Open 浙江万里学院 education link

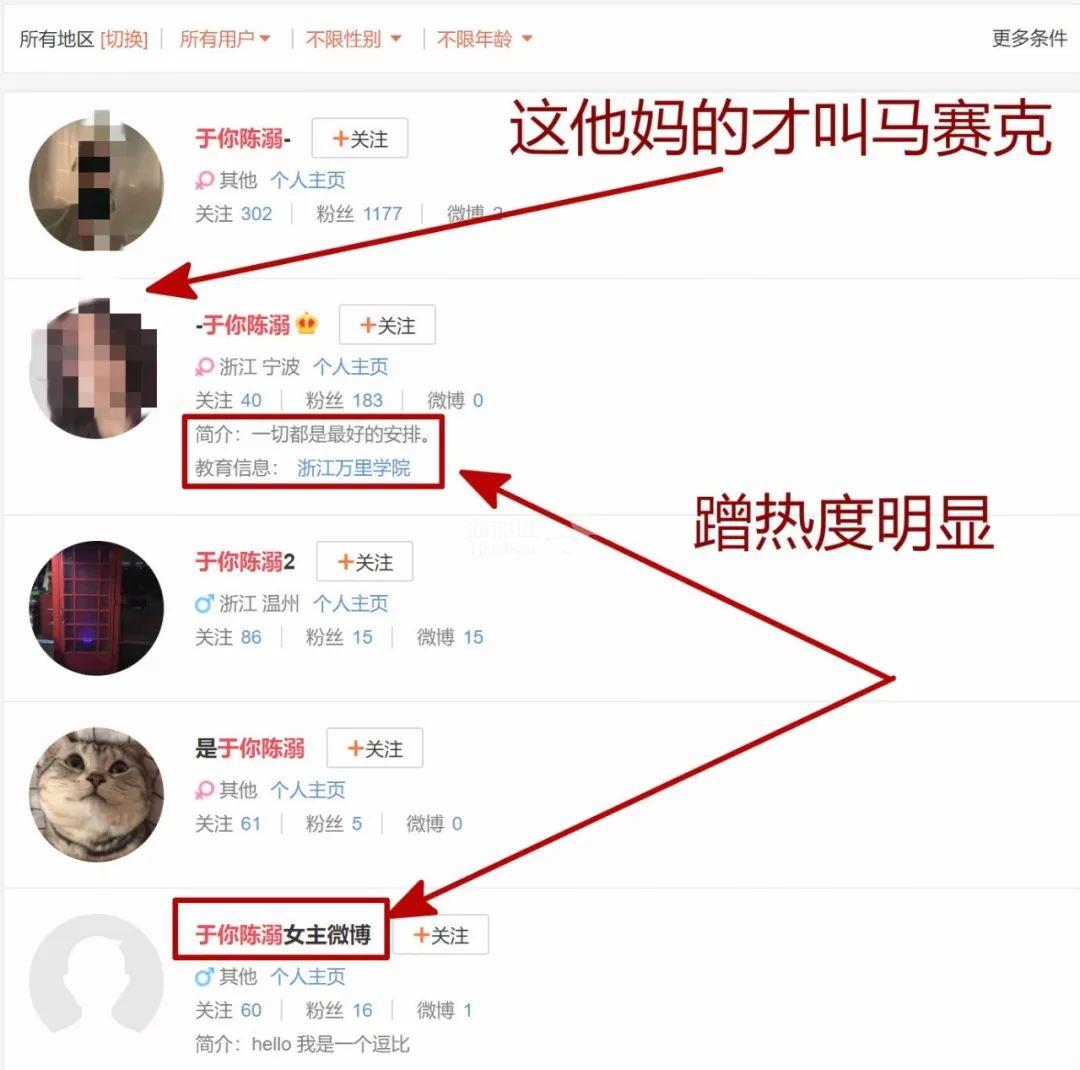pos(353,469)
